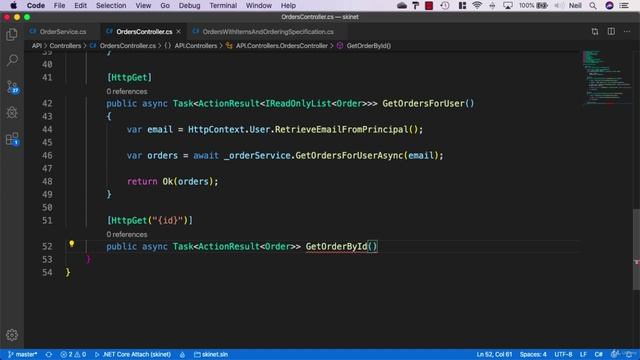The width and height of the screenshot is (640, 360).
Task: Split the editor to the right
Action: [x=611, y=31]
